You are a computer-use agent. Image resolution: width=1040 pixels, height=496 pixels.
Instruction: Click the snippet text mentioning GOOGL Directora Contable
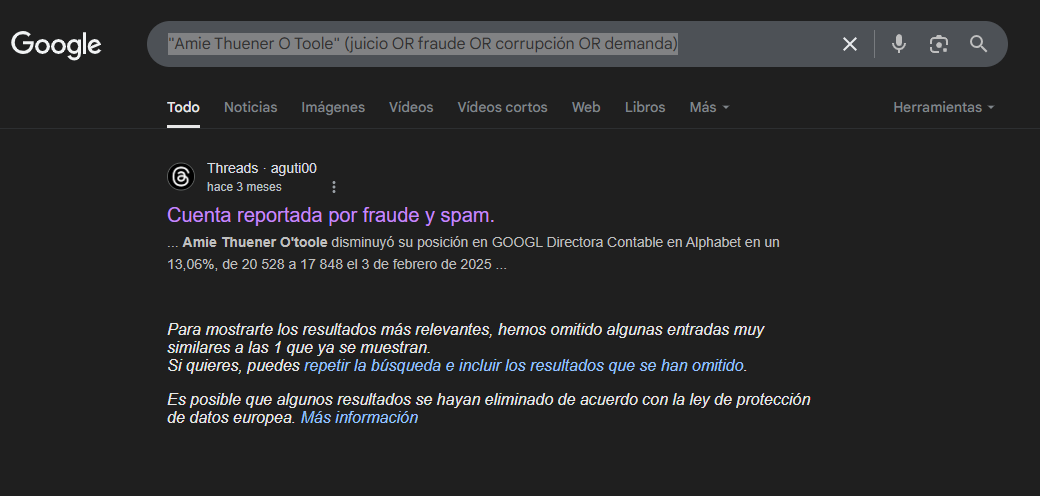473,253
